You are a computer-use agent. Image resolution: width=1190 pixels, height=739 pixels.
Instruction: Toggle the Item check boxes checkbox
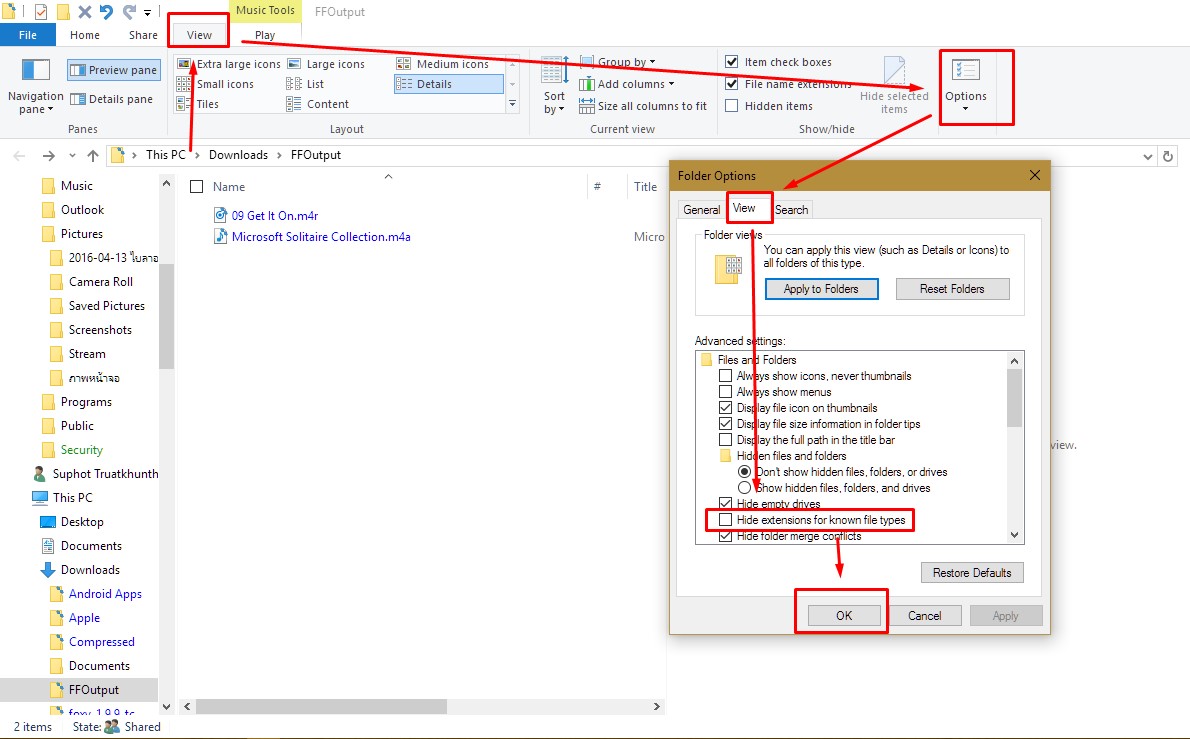point(732,61)
